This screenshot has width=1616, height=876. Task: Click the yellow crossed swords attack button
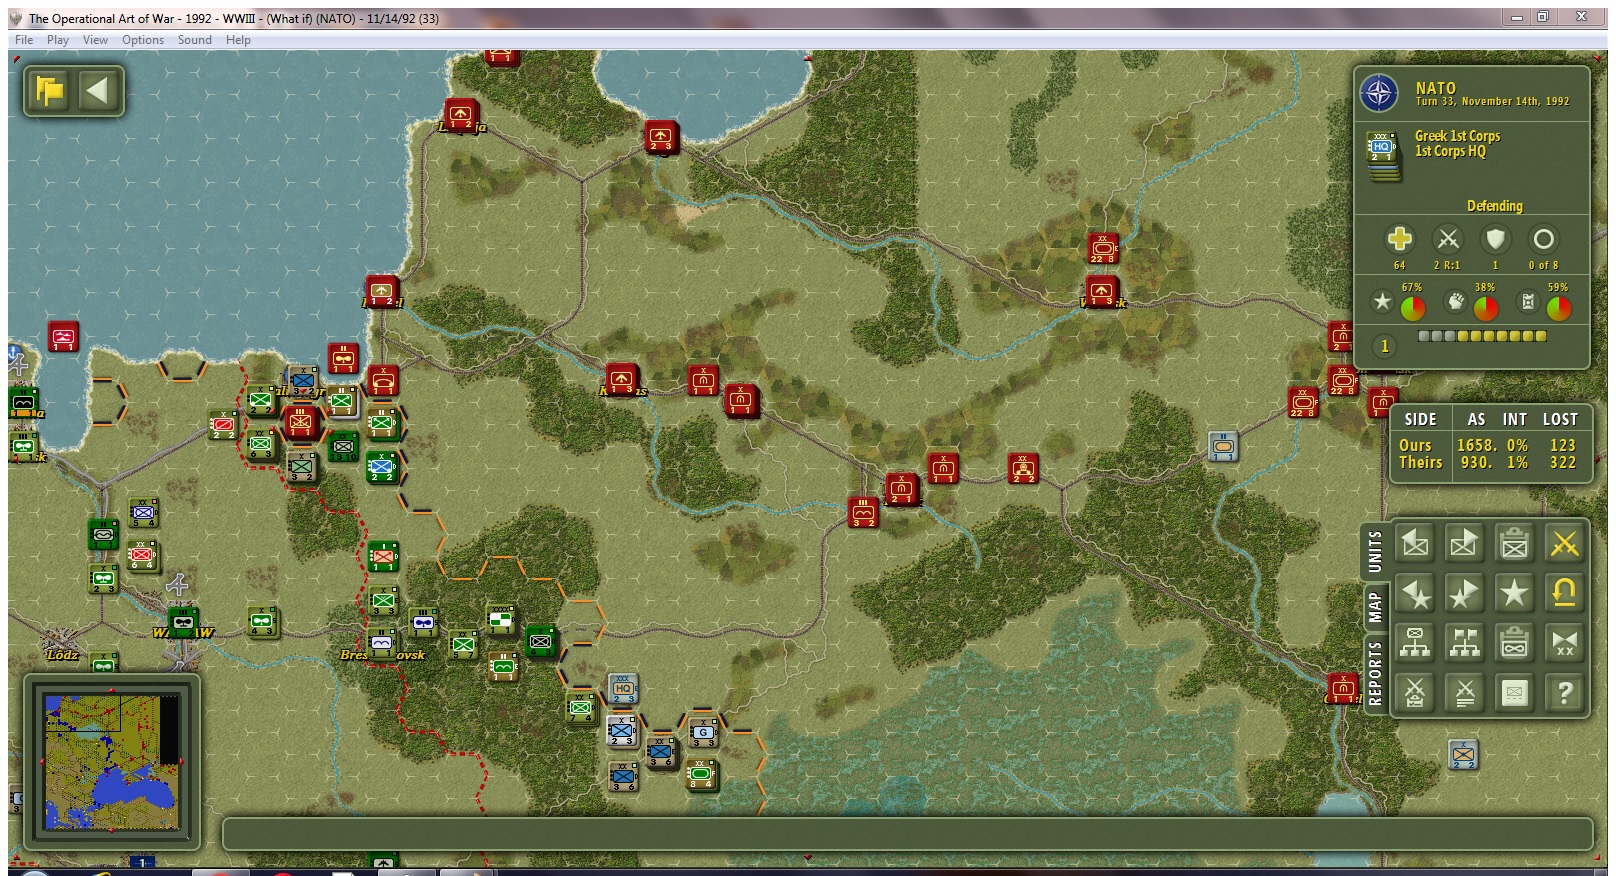[x=1564, y=543]
